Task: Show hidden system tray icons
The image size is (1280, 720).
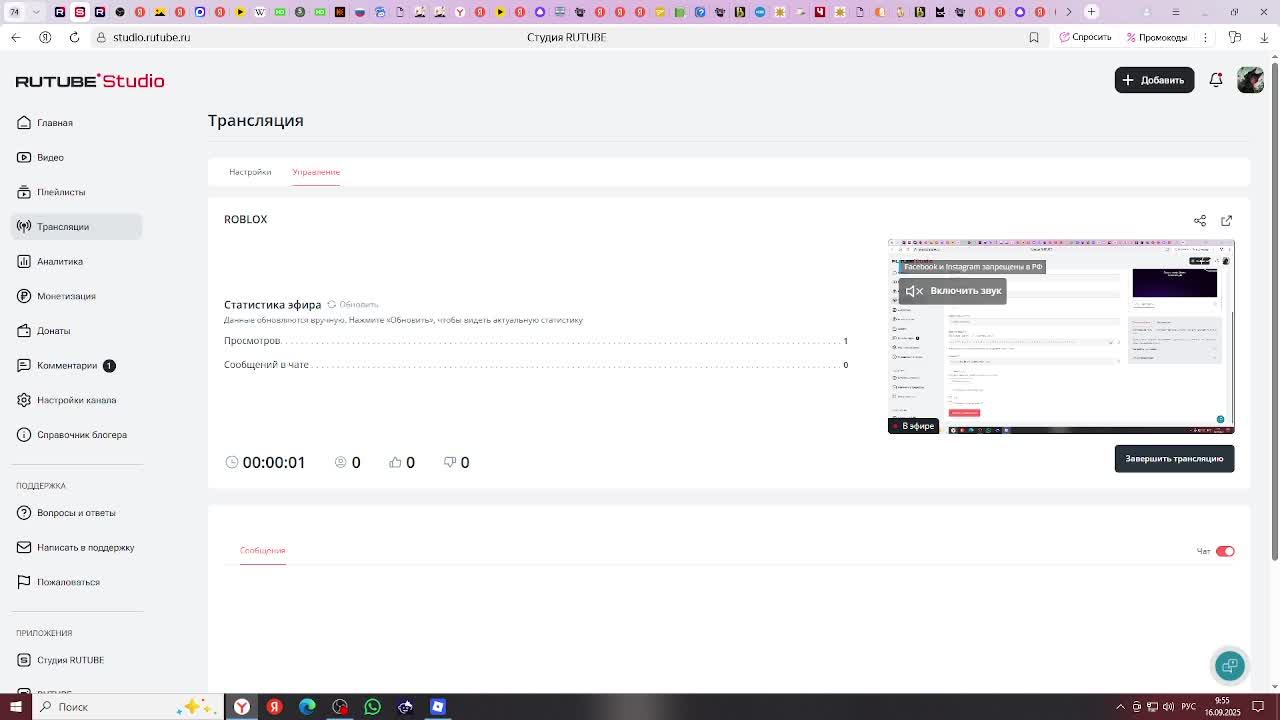Action: point(1120,707)
